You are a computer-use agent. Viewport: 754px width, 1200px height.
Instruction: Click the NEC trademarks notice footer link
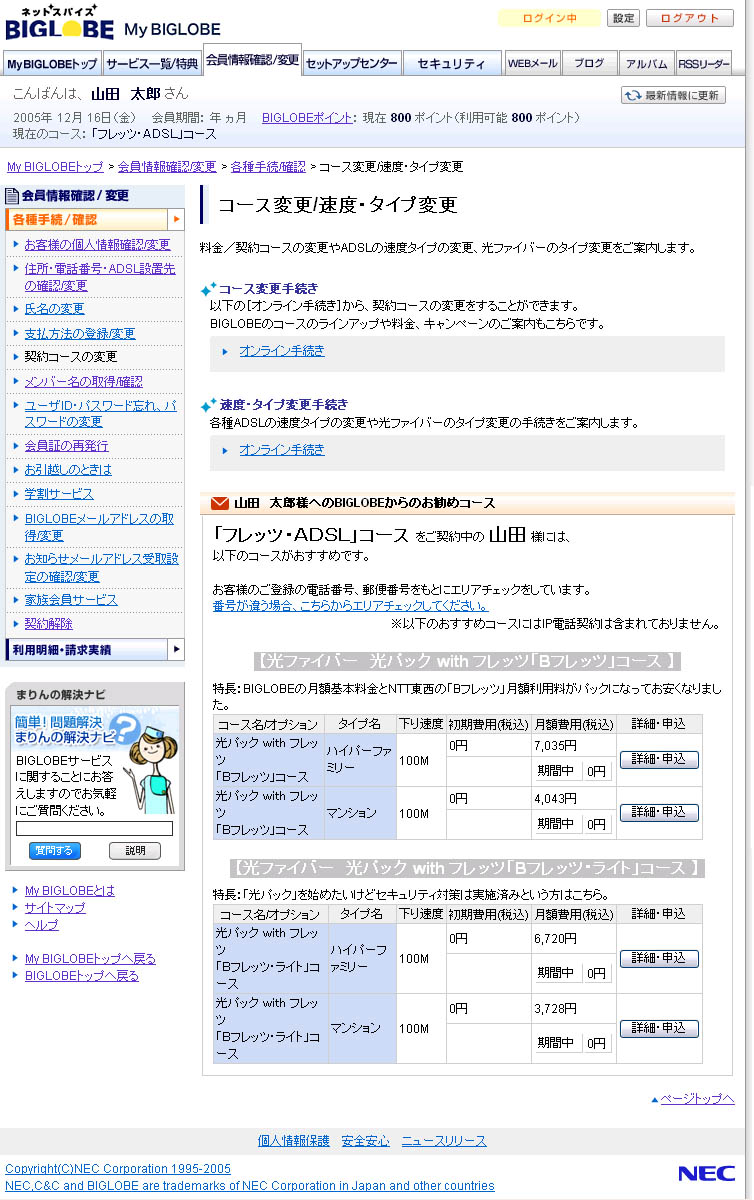tap(249, 1186)
